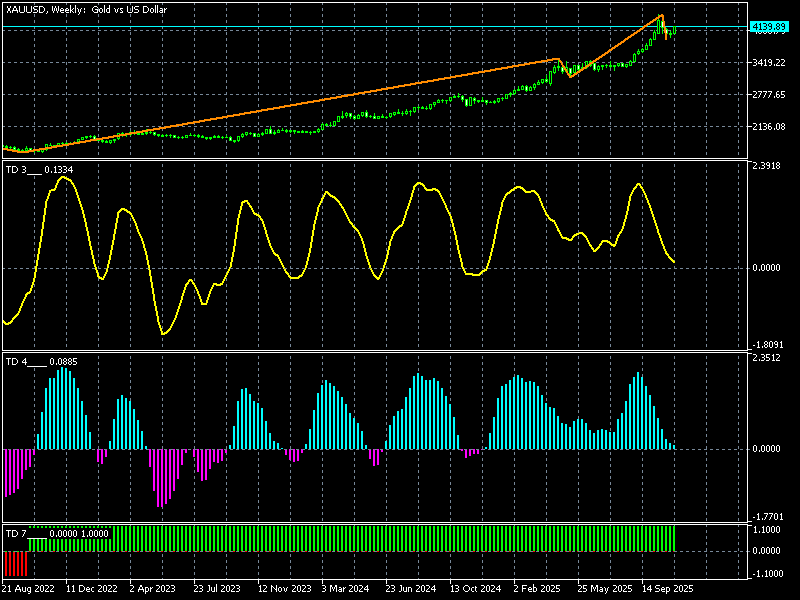Click the 2777.65 price scale value

pyautogui.click(x=769, y=95)
